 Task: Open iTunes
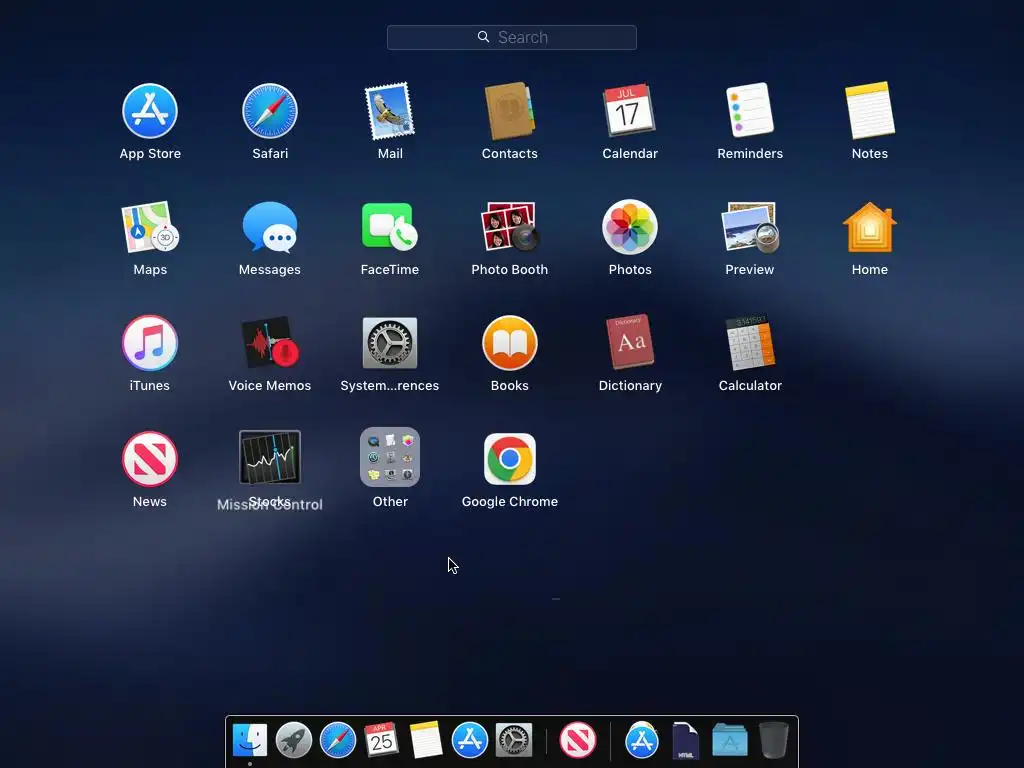click(x=150, y=343)
